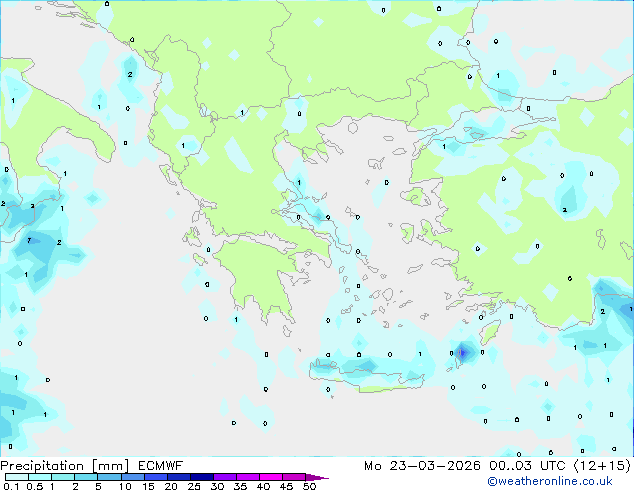
Task: Click the 10–15 mm legend swatch
Action: click(133, 477)
